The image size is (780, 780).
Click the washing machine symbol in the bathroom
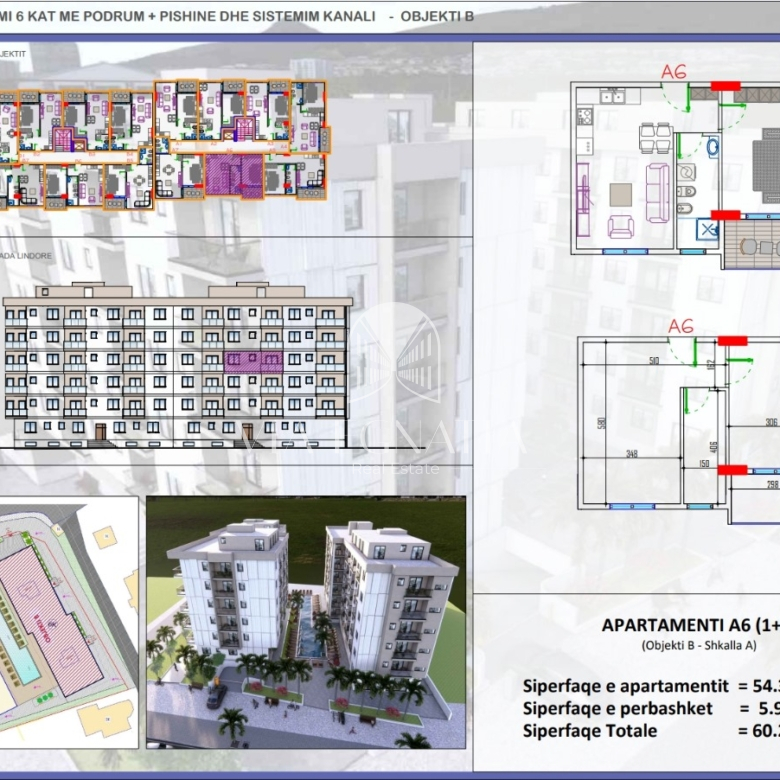(686, 172)
